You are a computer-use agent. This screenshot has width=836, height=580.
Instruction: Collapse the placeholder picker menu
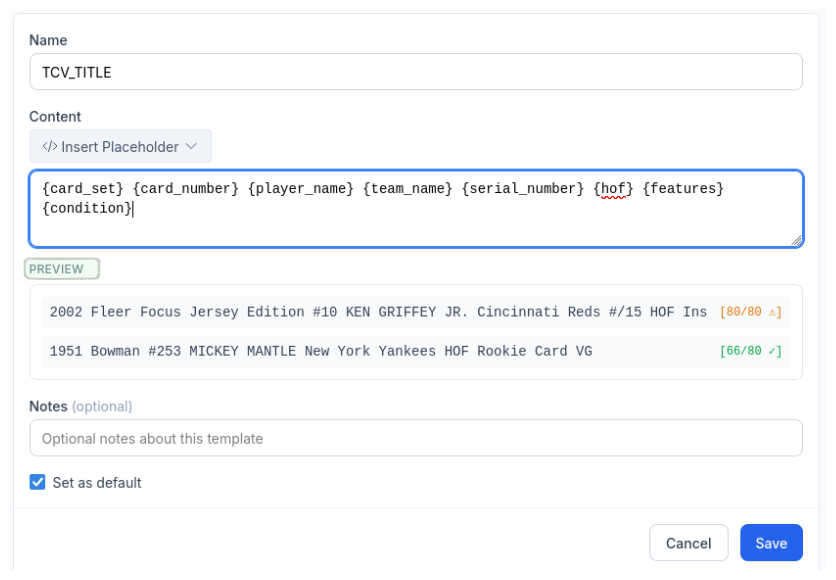120,146
